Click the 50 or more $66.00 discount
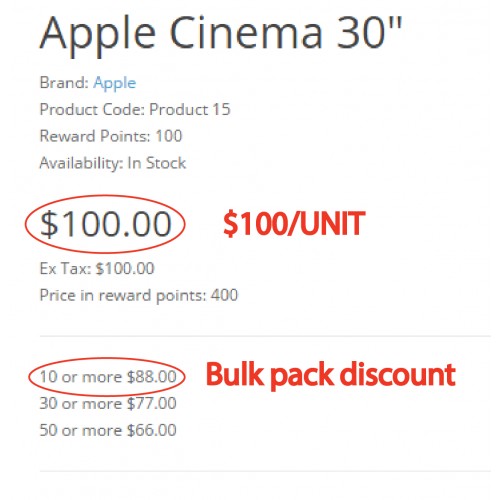The image size is (500, 500). pyautogui.click(x=108, y=430)
